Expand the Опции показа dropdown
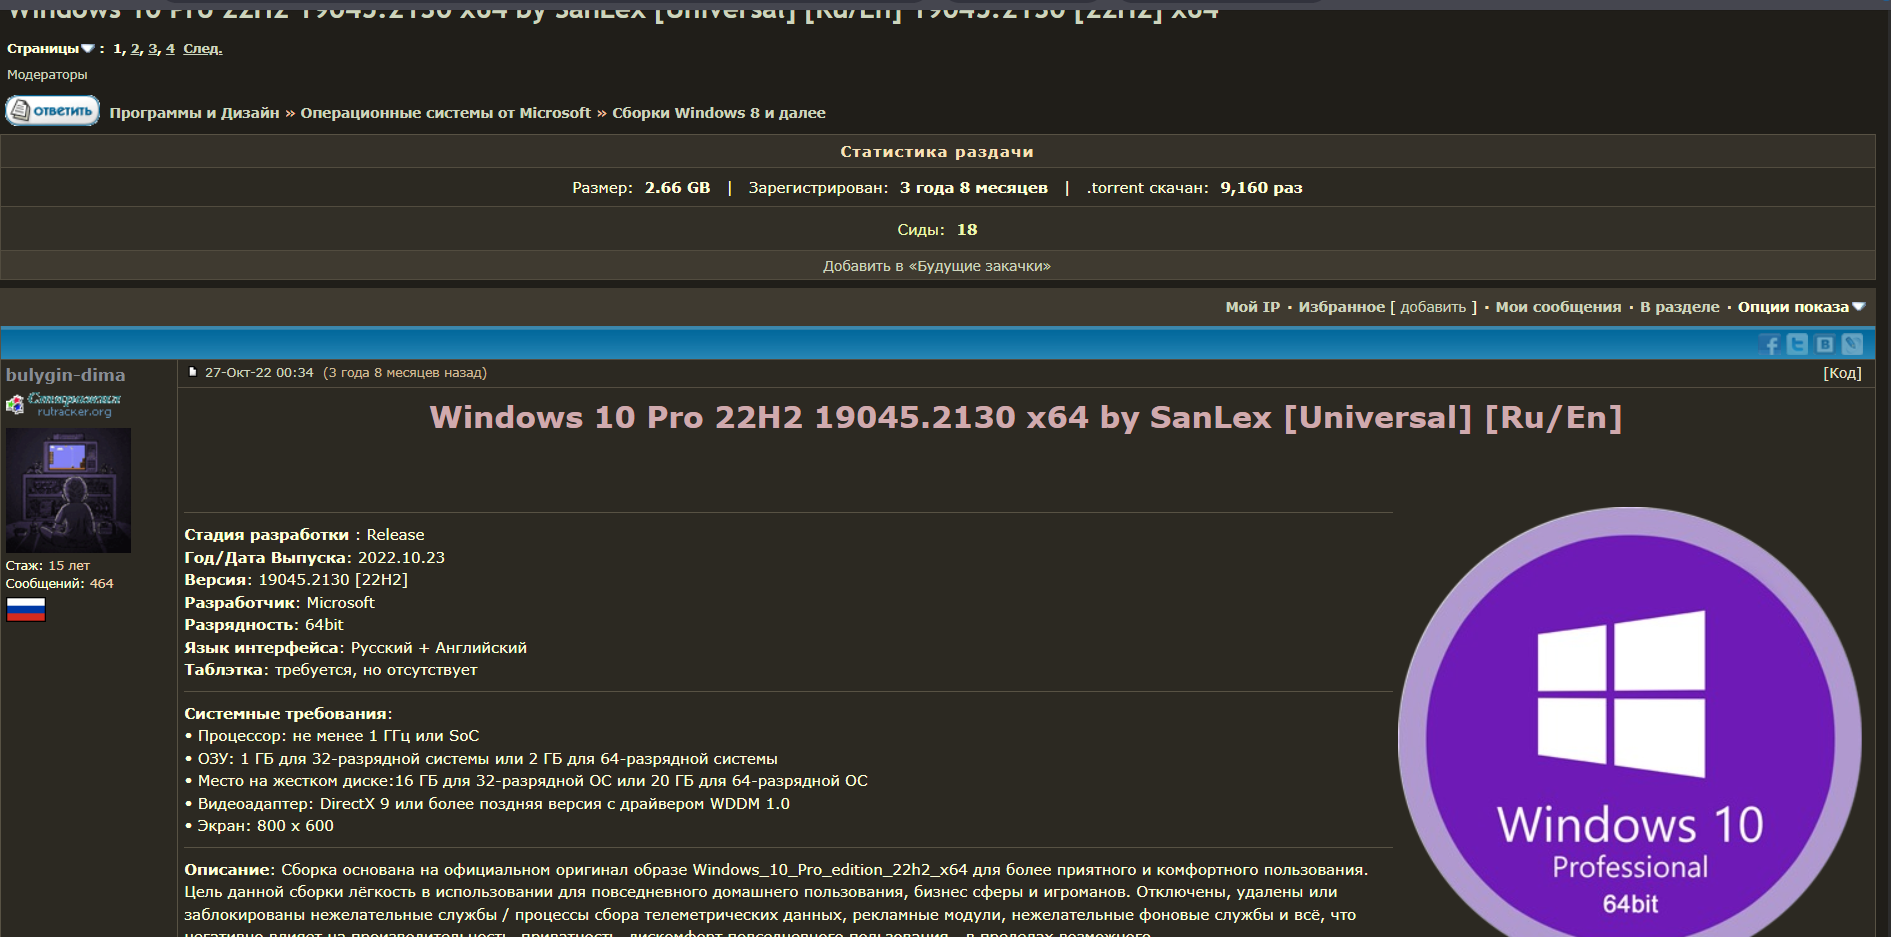The width and height of the screenshot is (1891, 937). point(1801,307)
